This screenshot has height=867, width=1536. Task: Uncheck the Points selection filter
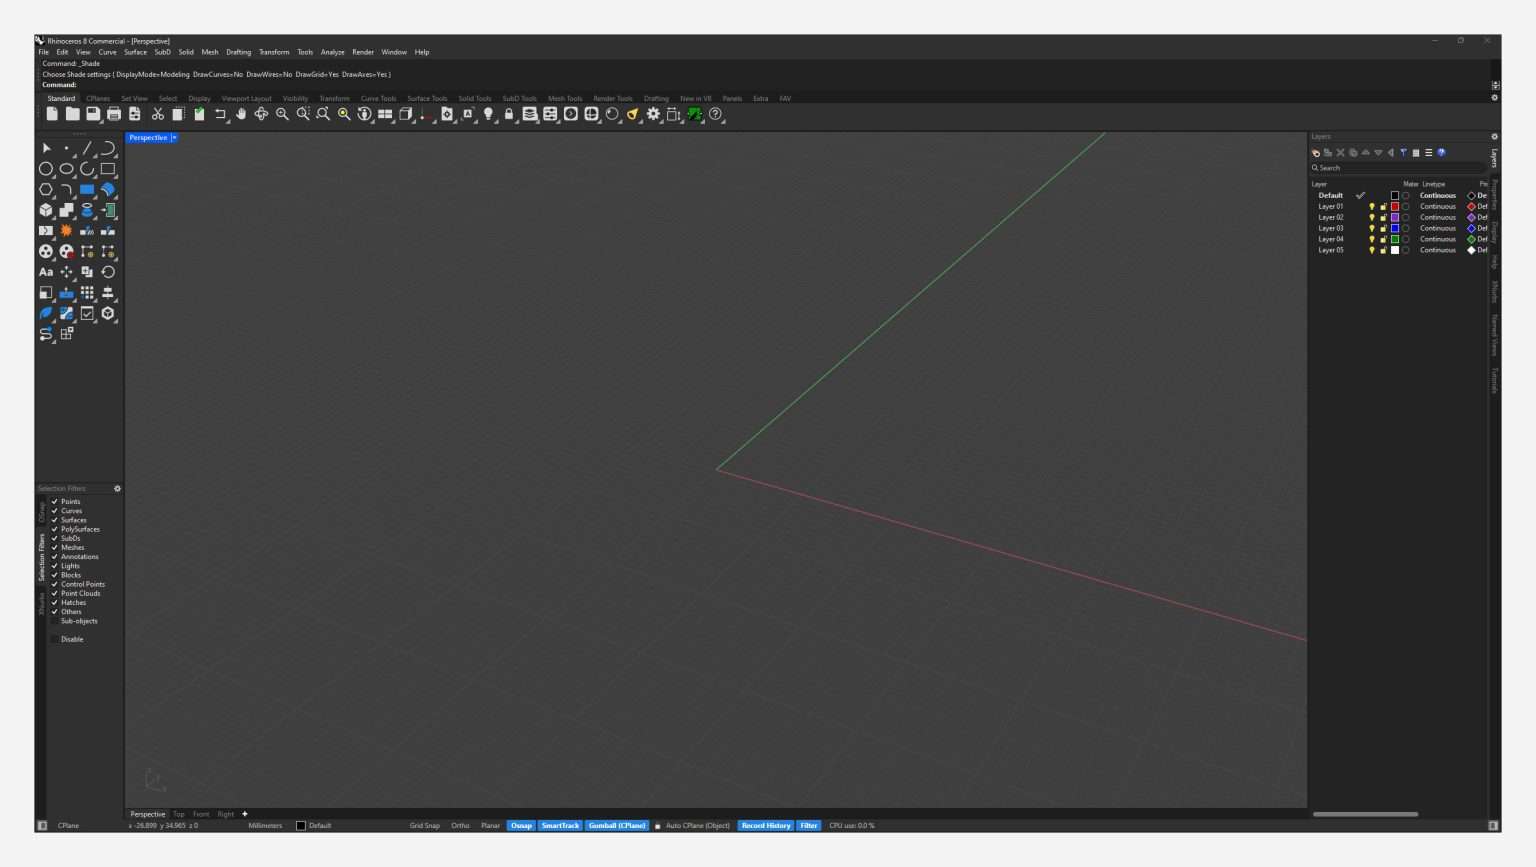(55, 502)
